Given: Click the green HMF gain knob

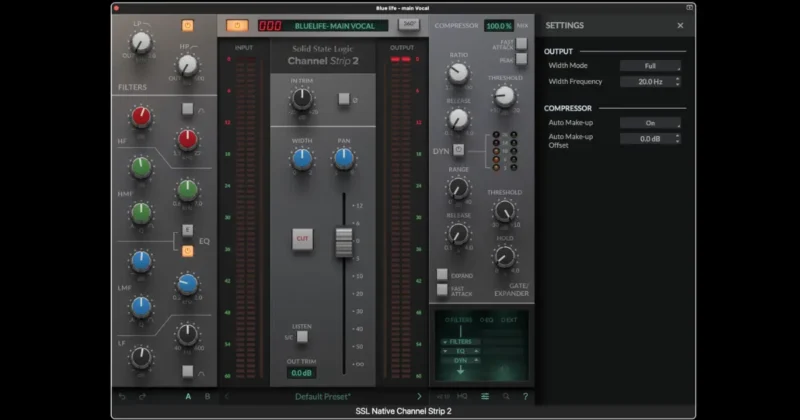Looking at the screenshot, I should [x=141, y=167].
